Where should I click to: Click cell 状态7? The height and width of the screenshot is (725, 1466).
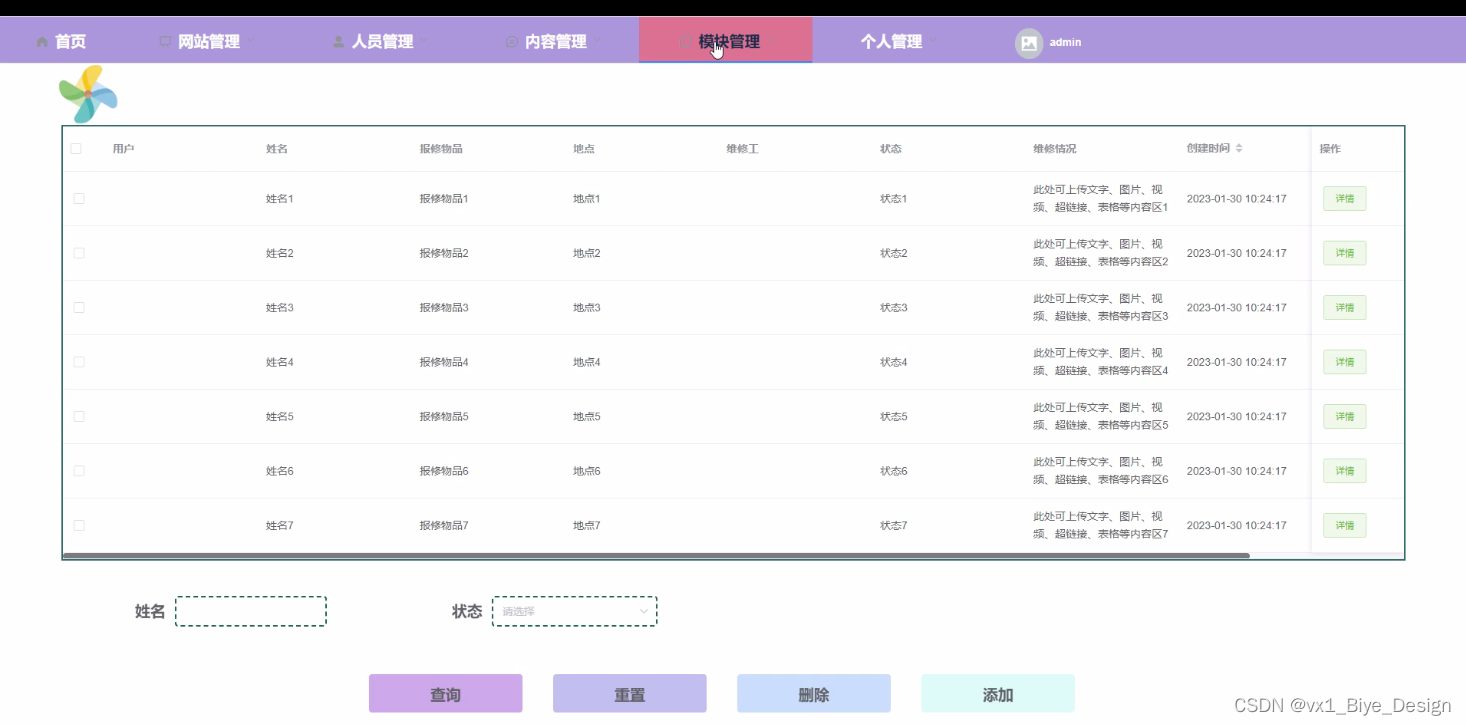(x=894, y=525)
